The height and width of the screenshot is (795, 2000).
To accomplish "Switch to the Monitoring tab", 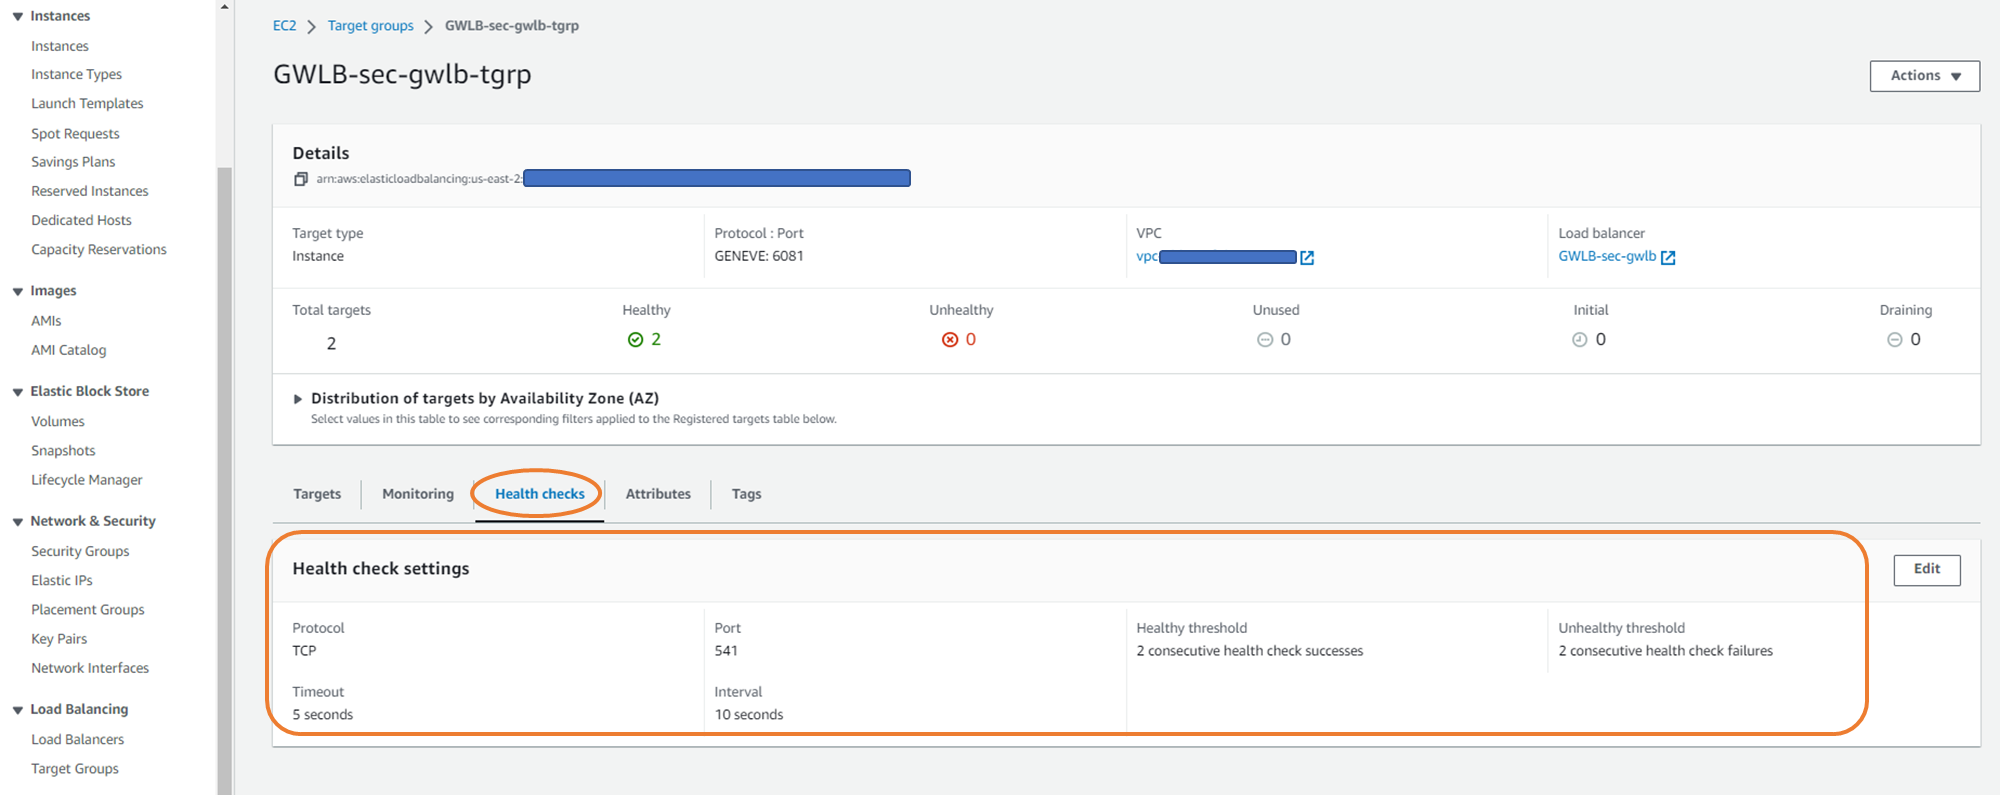I will coord(418,494).
